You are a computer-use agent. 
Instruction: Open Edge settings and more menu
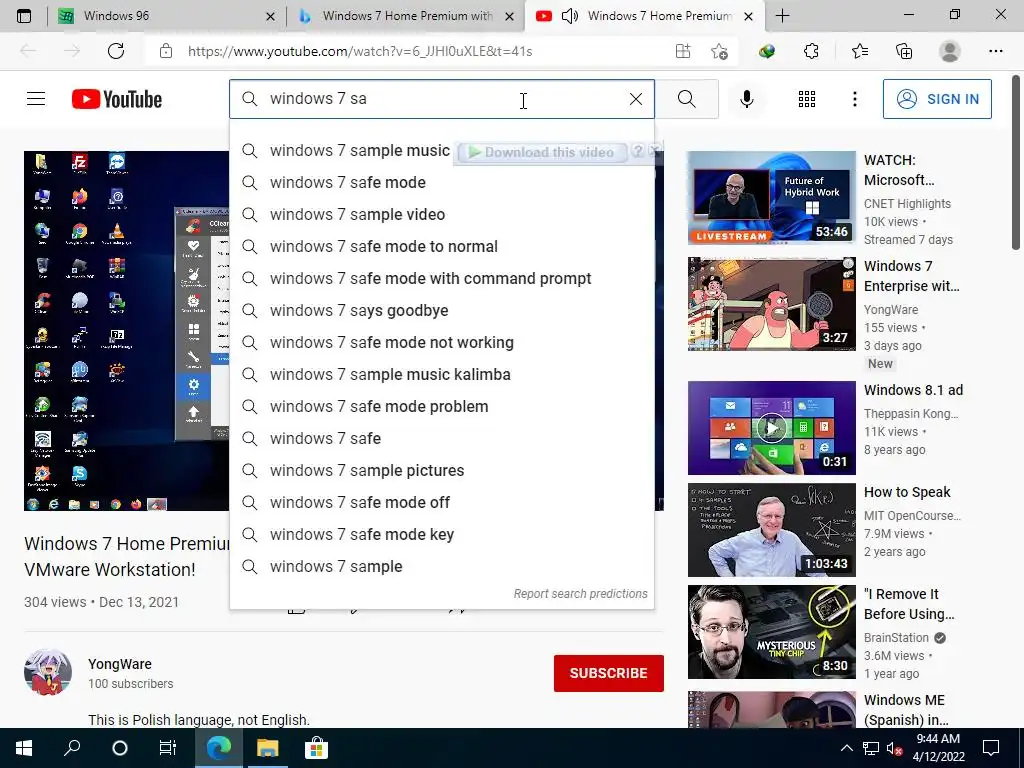(995, 51)
